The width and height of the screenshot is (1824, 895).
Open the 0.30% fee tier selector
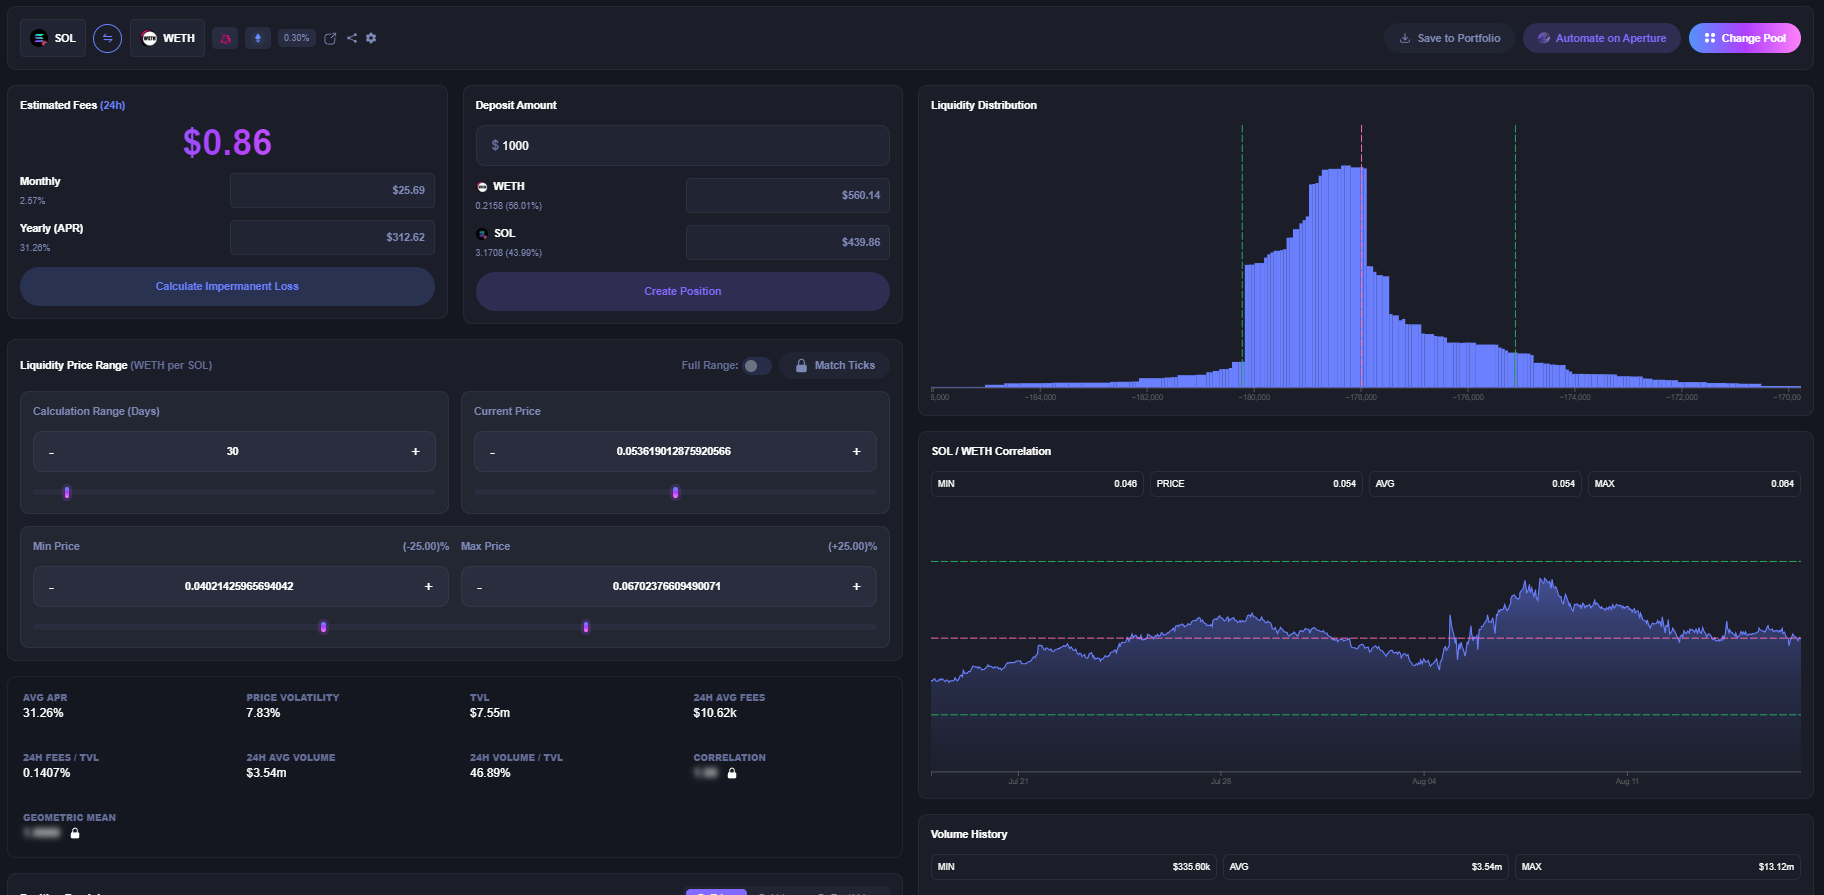(296, 38)
